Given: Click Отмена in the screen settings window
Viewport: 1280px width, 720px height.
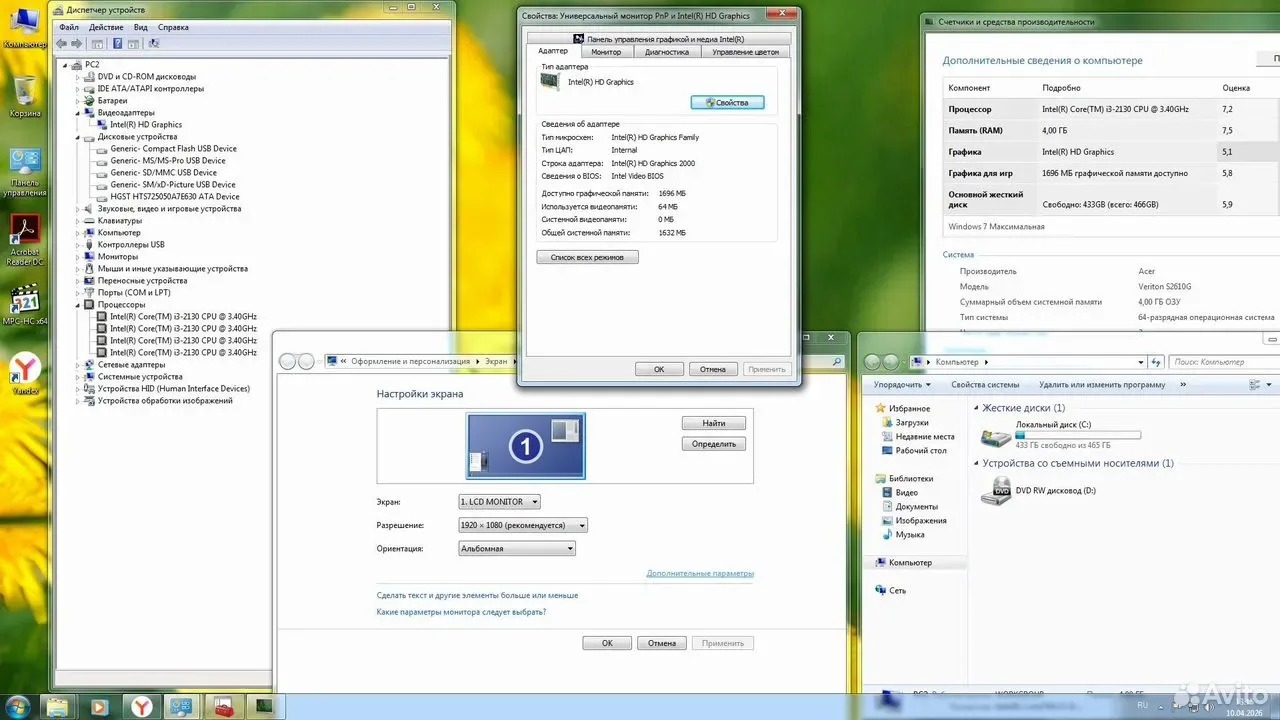Looking at the screenshot, I should 662,643.
